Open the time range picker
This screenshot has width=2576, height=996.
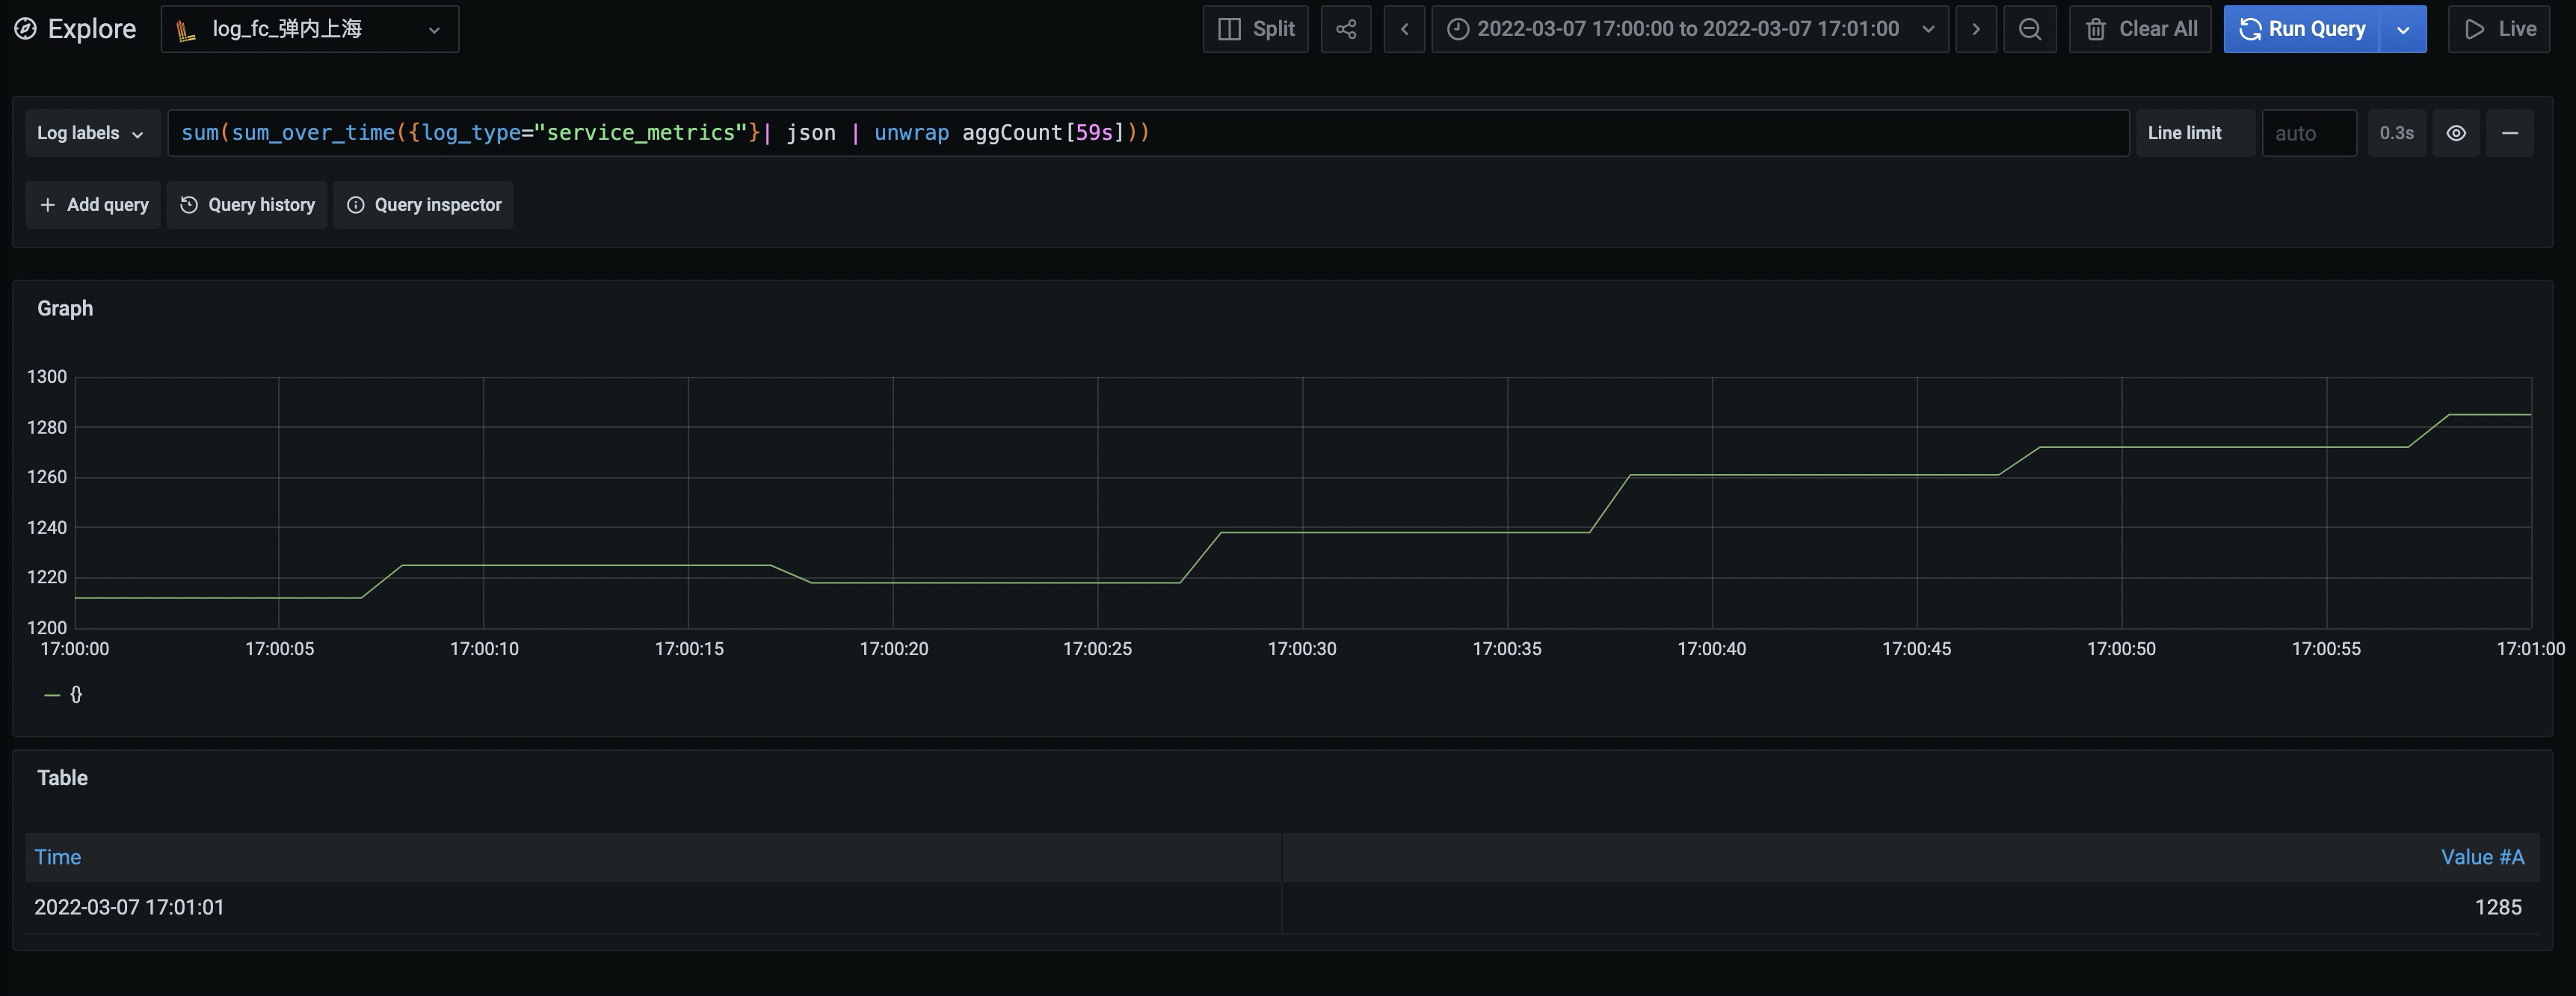(1689, 29)
